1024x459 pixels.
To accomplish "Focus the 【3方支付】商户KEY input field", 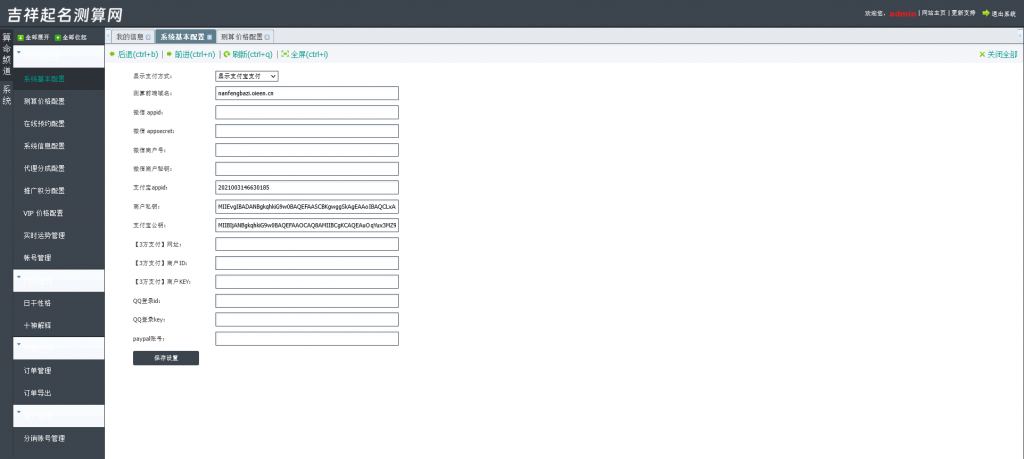I will (x=307, y=282).
